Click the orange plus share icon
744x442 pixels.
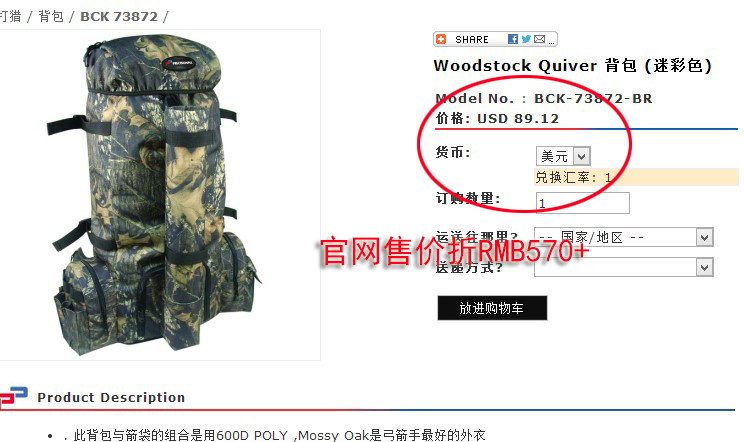tap(441, 39)
